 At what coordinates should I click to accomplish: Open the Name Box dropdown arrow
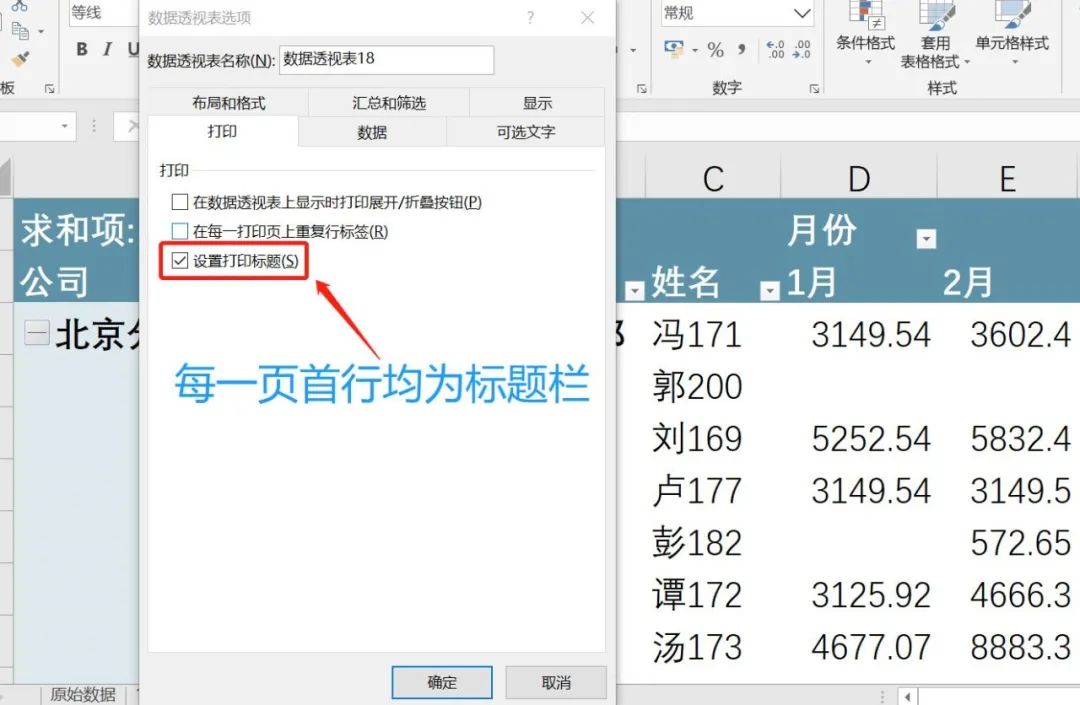[64, 126]
